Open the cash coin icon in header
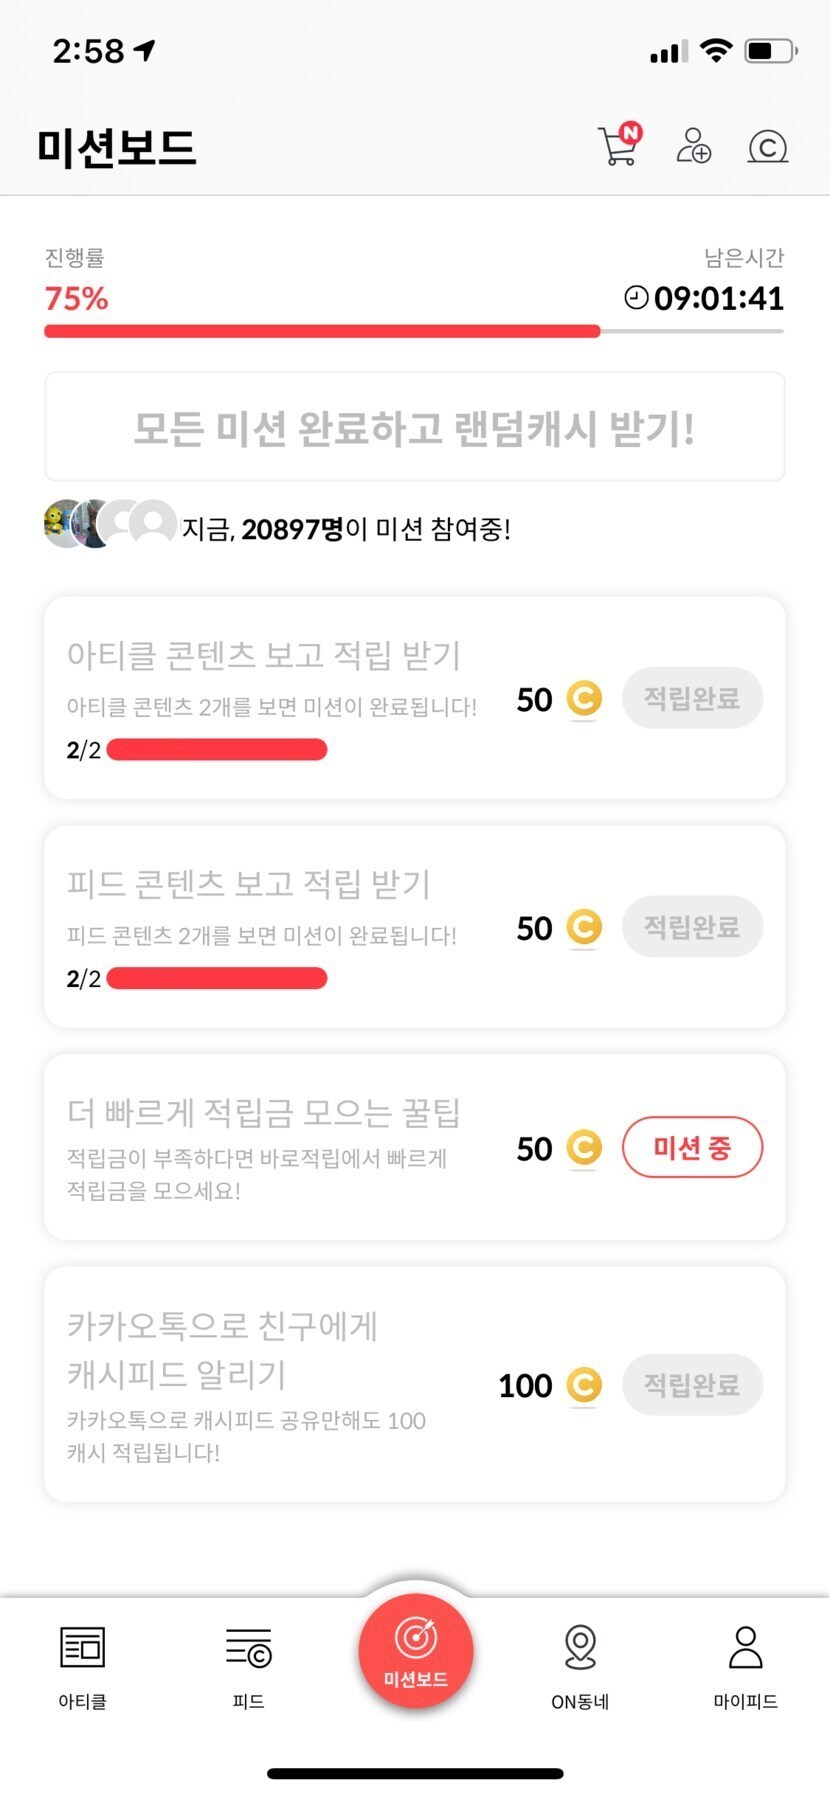Image resolution: width=830 pixels, height=1797 pixels. (x=767, y=147)
